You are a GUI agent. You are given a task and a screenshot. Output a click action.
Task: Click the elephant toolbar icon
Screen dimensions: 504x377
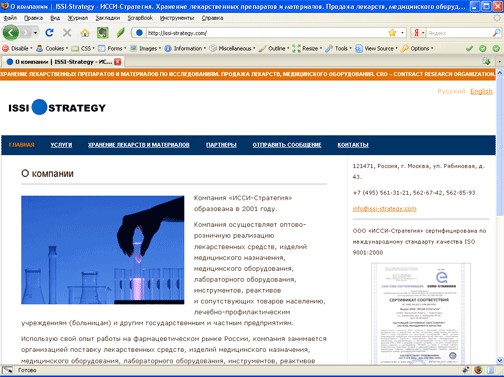pyautogui.click(x=103, y=33)
